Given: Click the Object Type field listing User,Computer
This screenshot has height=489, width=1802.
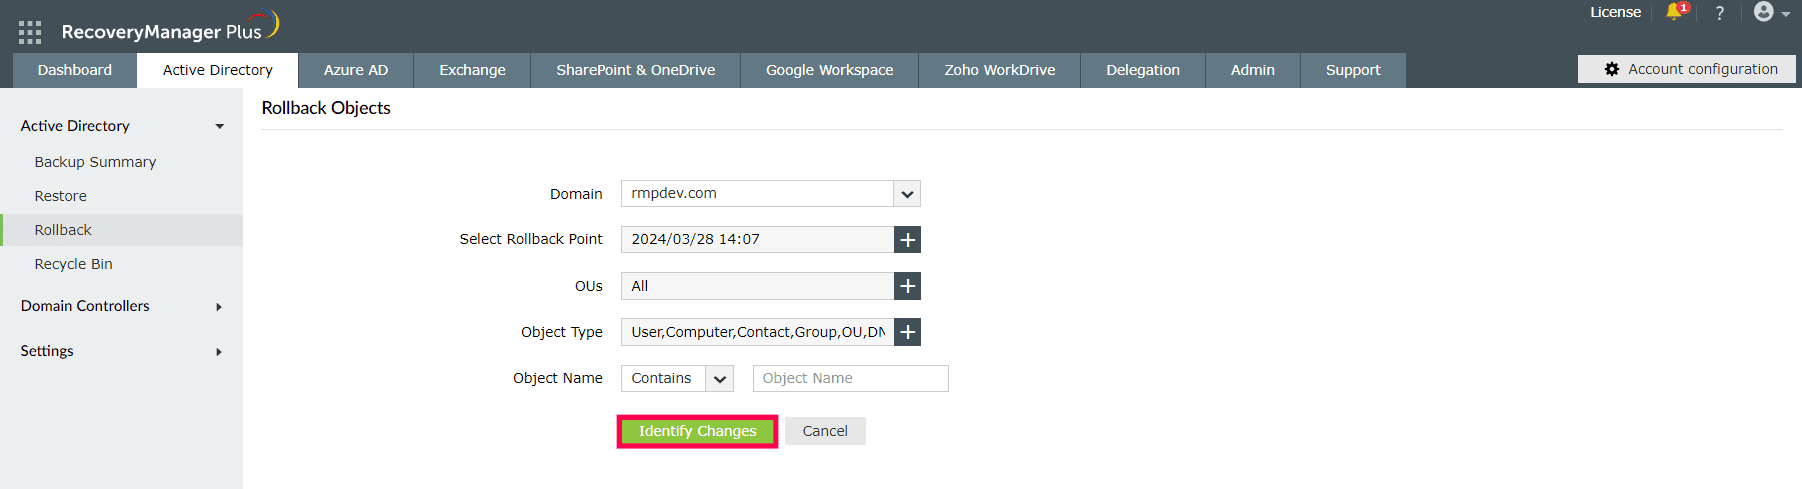Looking at the screenshot, I should pos(757,332).
